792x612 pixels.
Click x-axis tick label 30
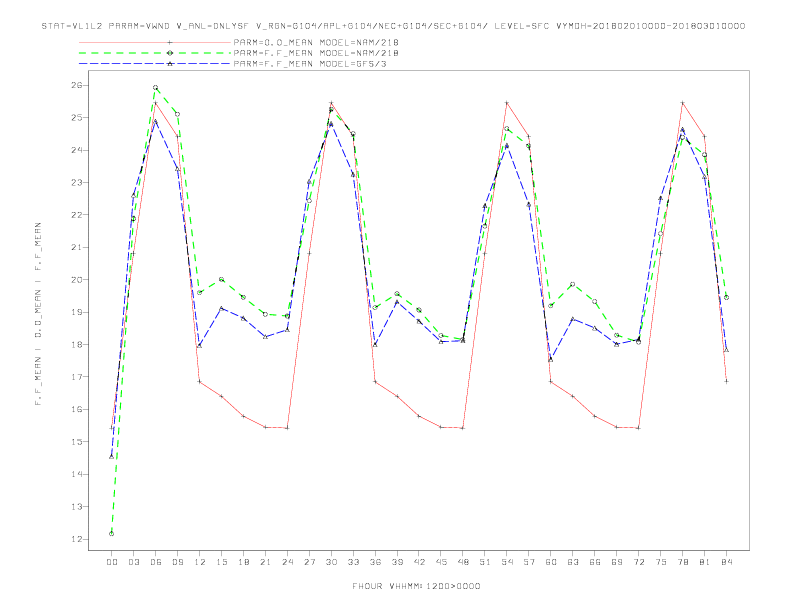coord(331,562)
